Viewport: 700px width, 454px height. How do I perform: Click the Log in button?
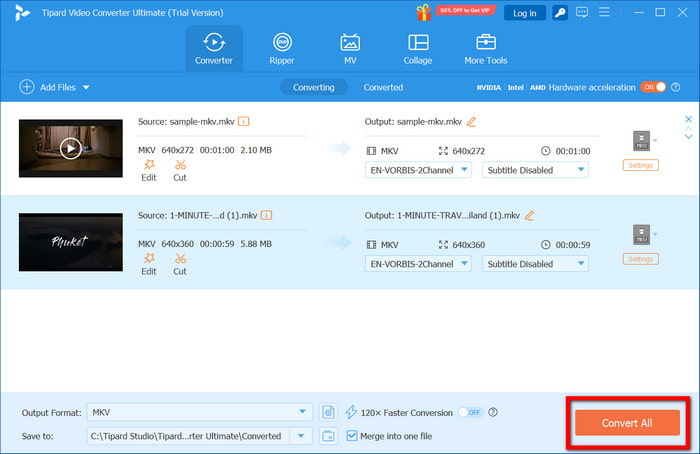pos(524,13)
